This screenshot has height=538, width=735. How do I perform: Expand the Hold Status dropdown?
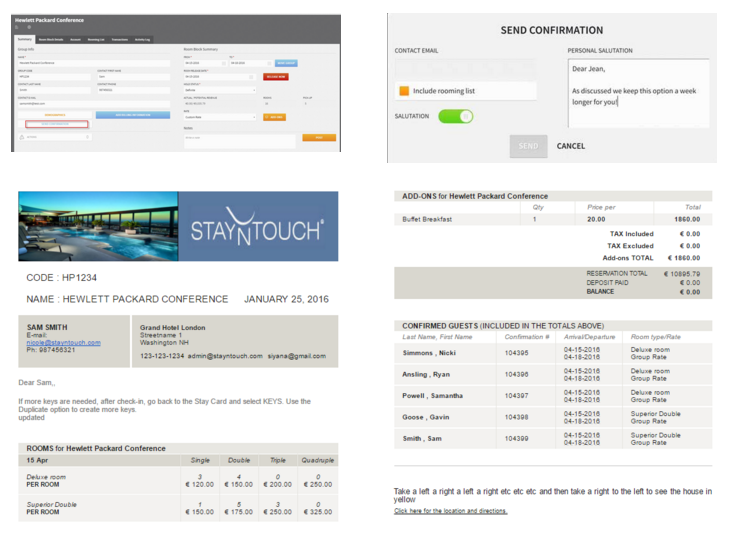pyautogui.click(x=220, y=90)
